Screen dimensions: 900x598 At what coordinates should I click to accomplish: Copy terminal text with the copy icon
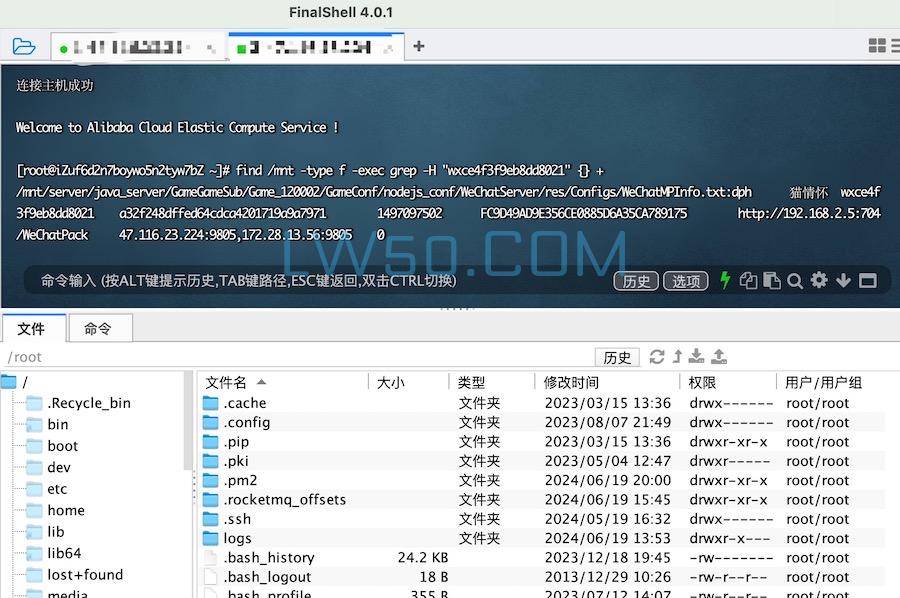tap(748, 280)
